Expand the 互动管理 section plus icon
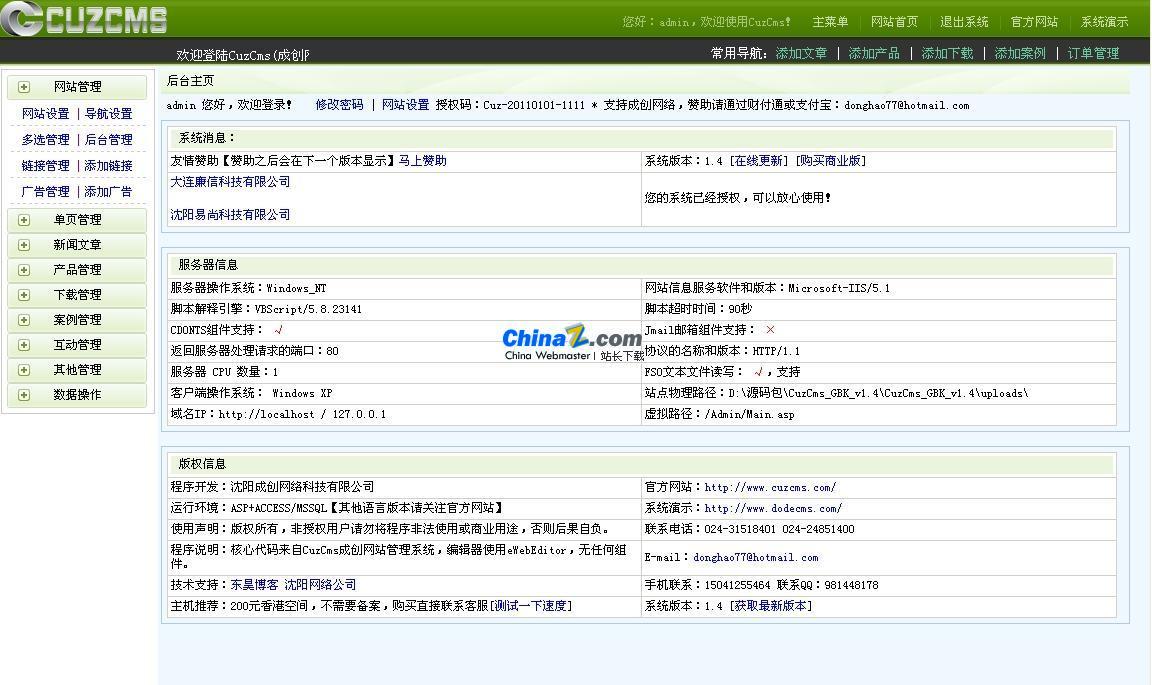The width and height of the screenshot is (1152, 685). click(22, 344)
